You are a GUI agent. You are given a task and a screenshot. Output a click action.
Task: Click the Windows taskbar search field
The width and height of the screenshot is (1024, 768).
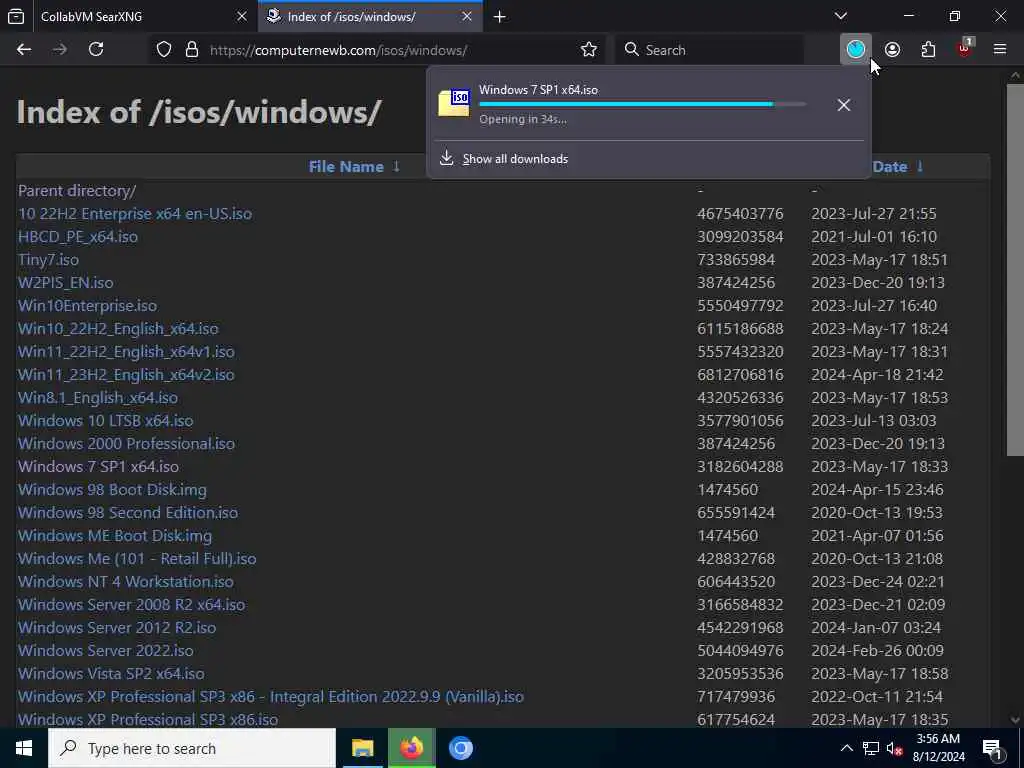coord(192,748)
